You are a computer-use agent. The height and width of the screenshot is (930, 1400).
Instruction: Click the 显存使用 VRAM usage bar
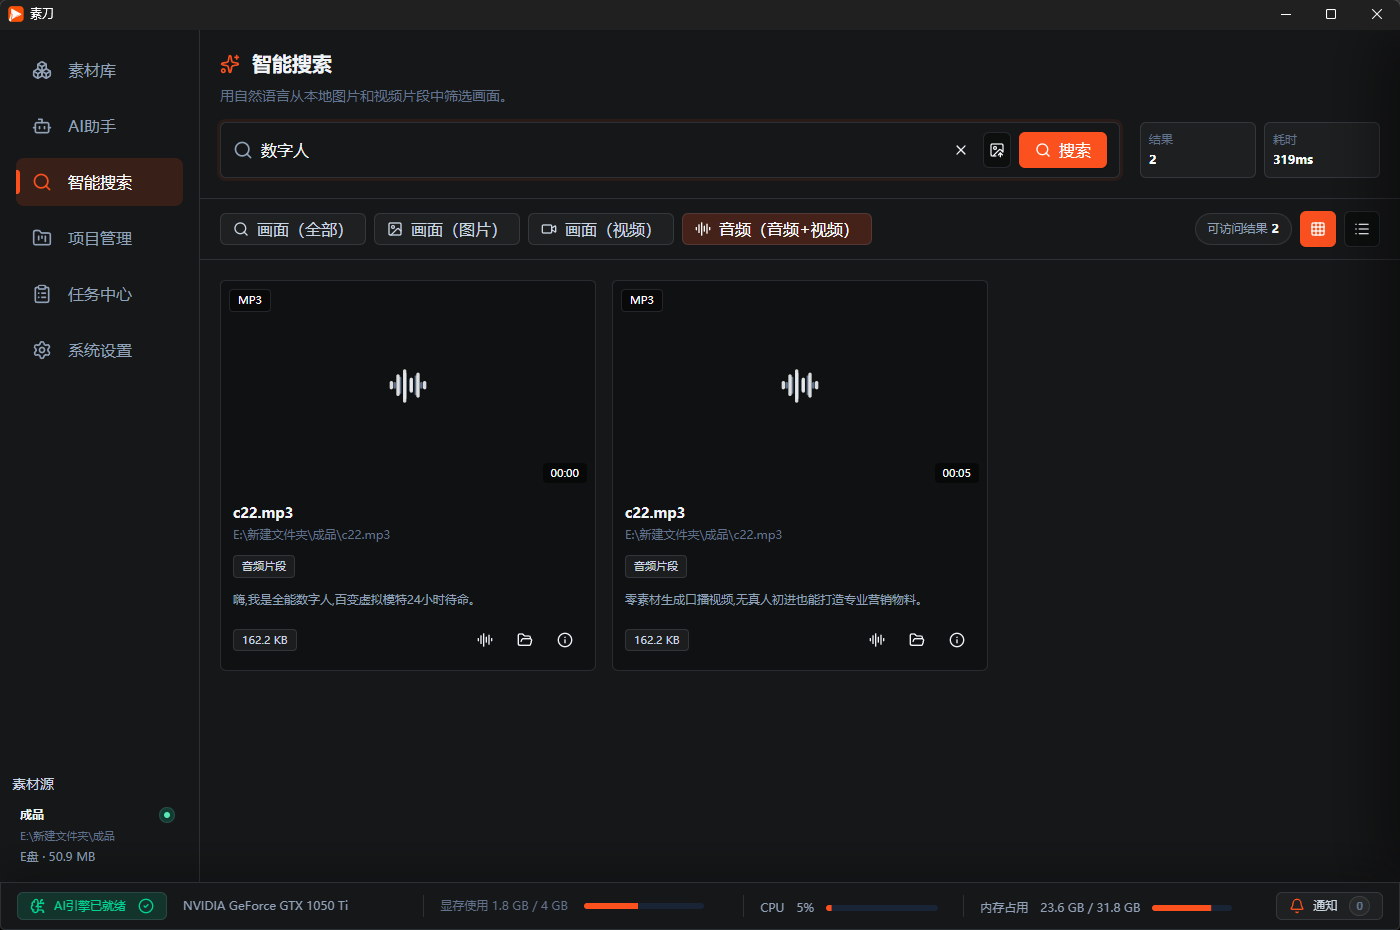pyautogui.click(x=644, y=906)
